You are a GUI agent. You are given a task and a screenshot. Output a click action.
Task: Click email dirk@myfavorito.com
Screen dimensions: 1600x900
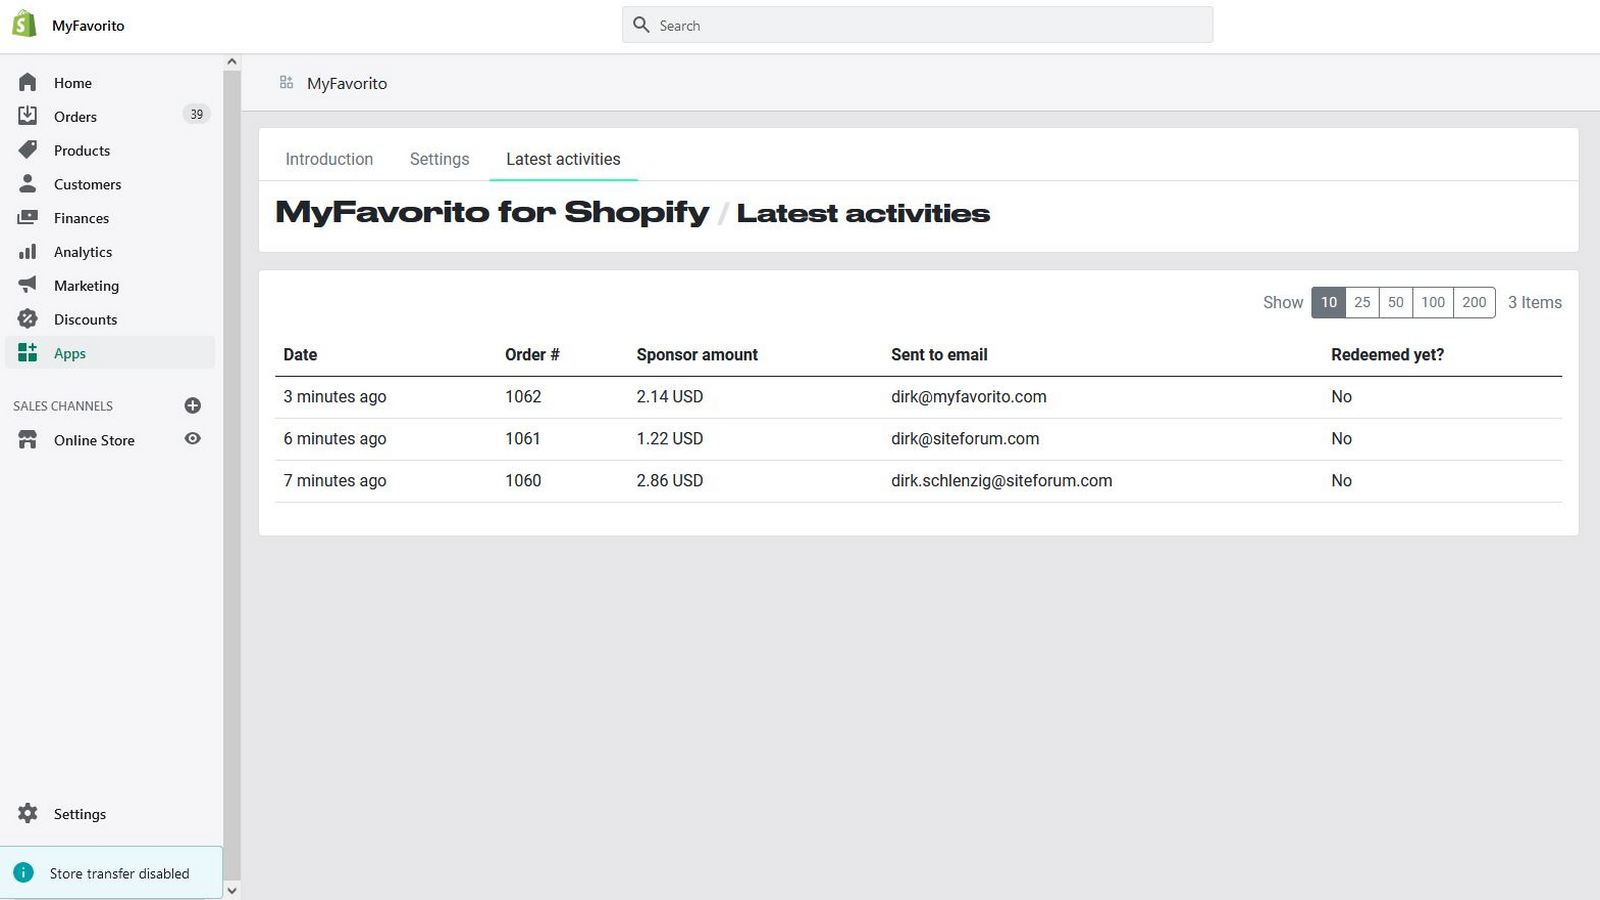(969, 397)
